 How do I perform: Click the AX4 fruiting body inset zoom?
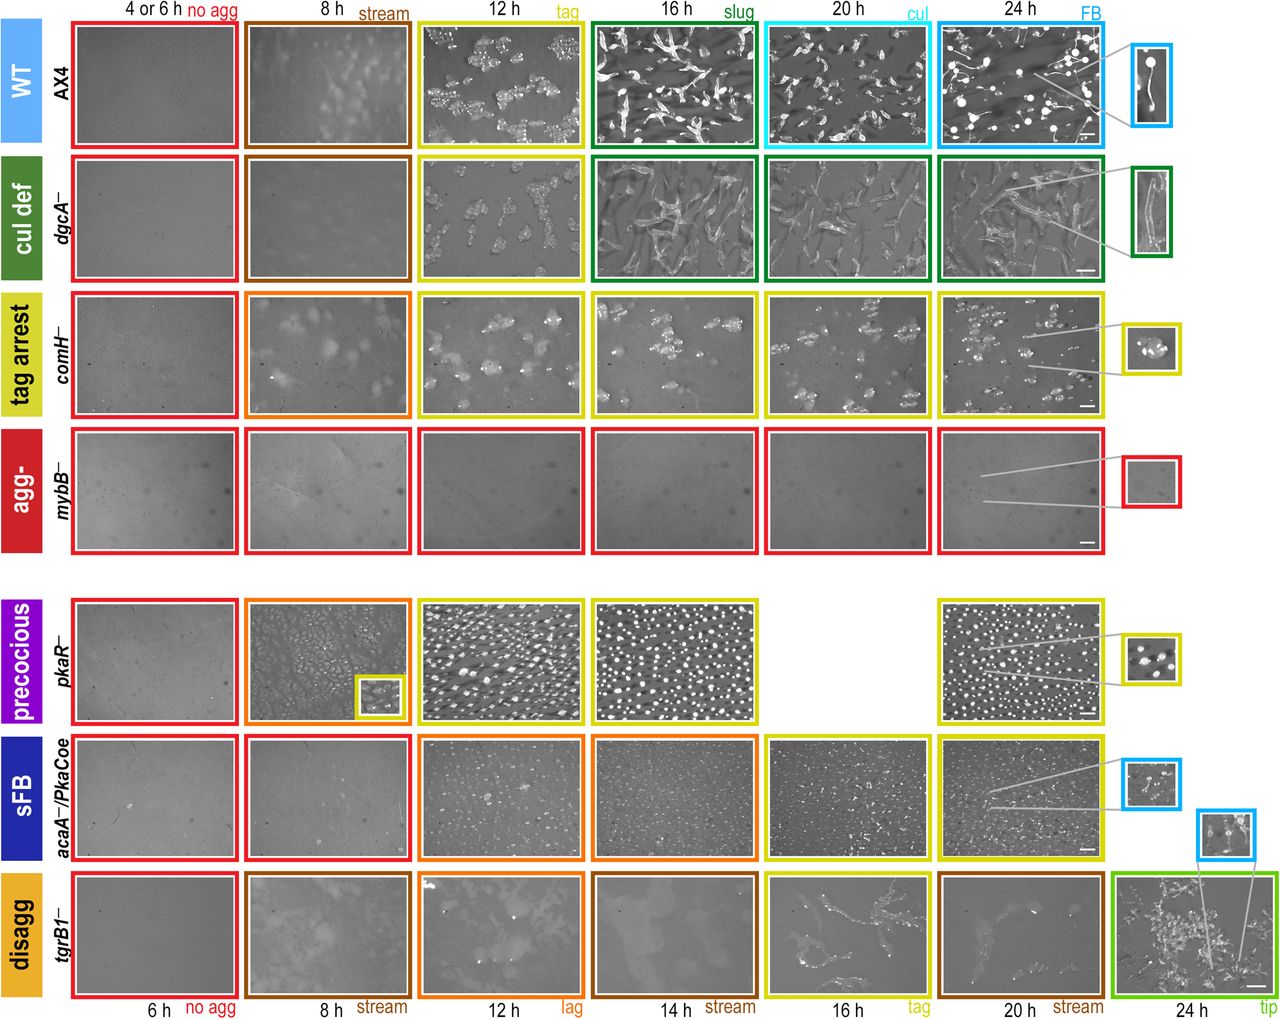pos(1152,86)
